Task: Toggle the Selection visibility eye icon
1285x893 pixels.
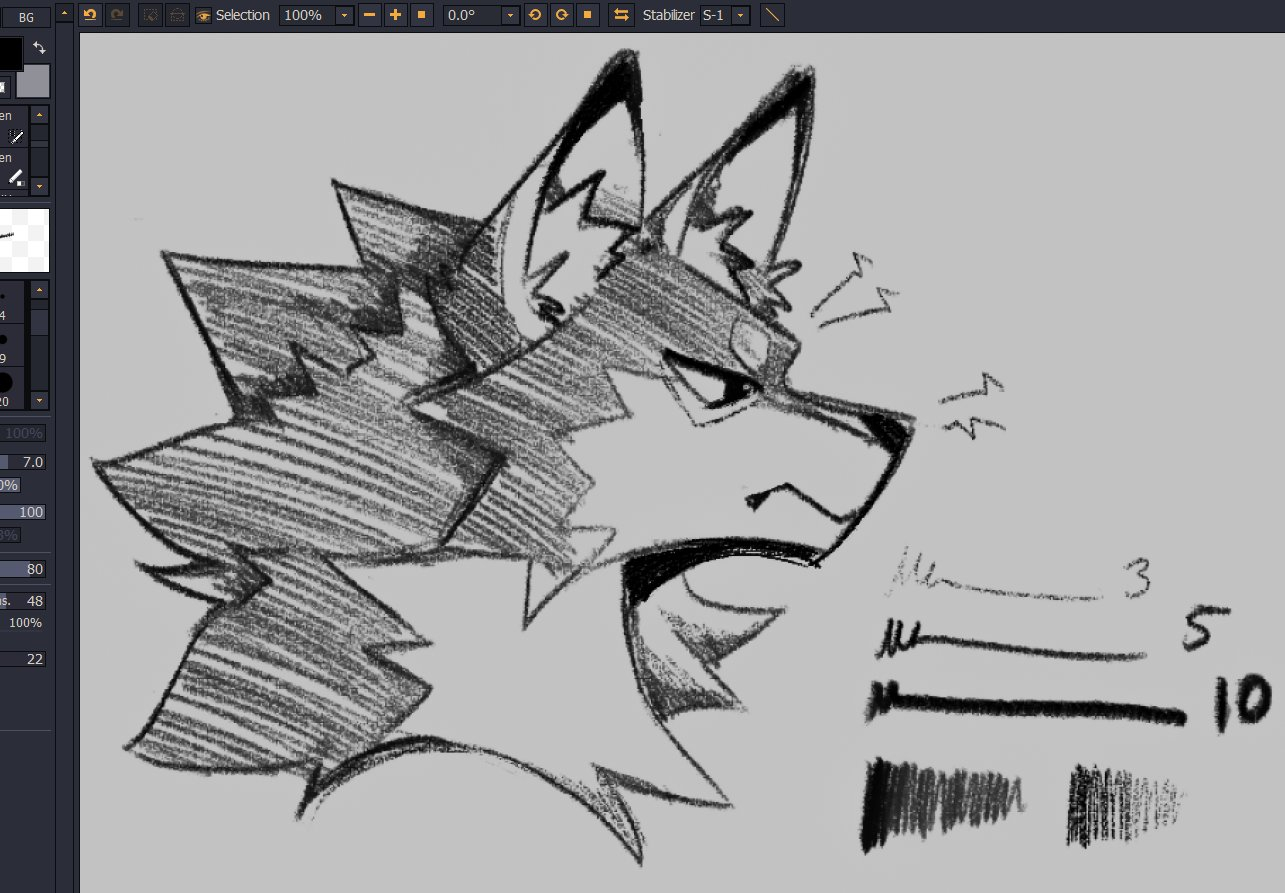Action: point(203,15)
